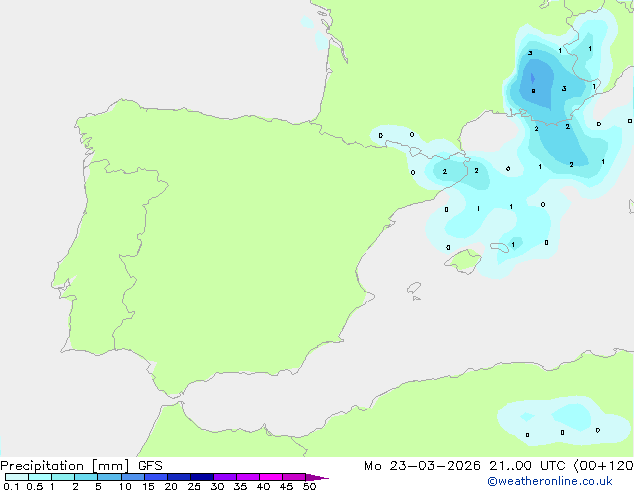Click the over-50 mm arrow tip of legend
The height and width of the screenshot is (490, 634).
click(317, 477)
